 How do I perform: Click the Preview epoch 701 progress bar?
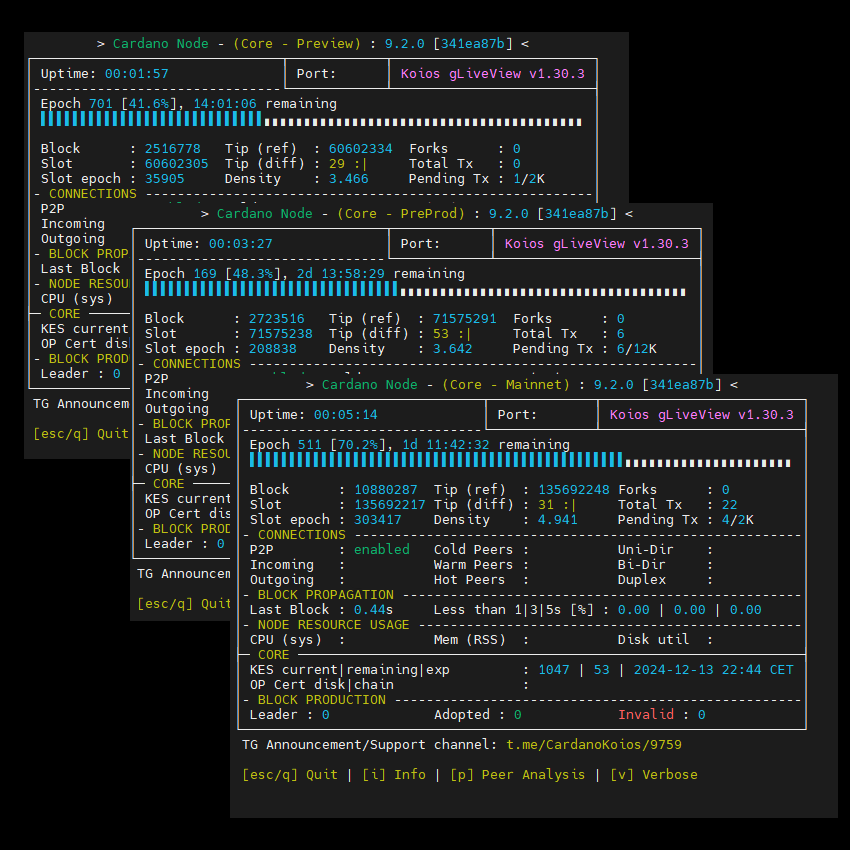[x=311, y=119]
